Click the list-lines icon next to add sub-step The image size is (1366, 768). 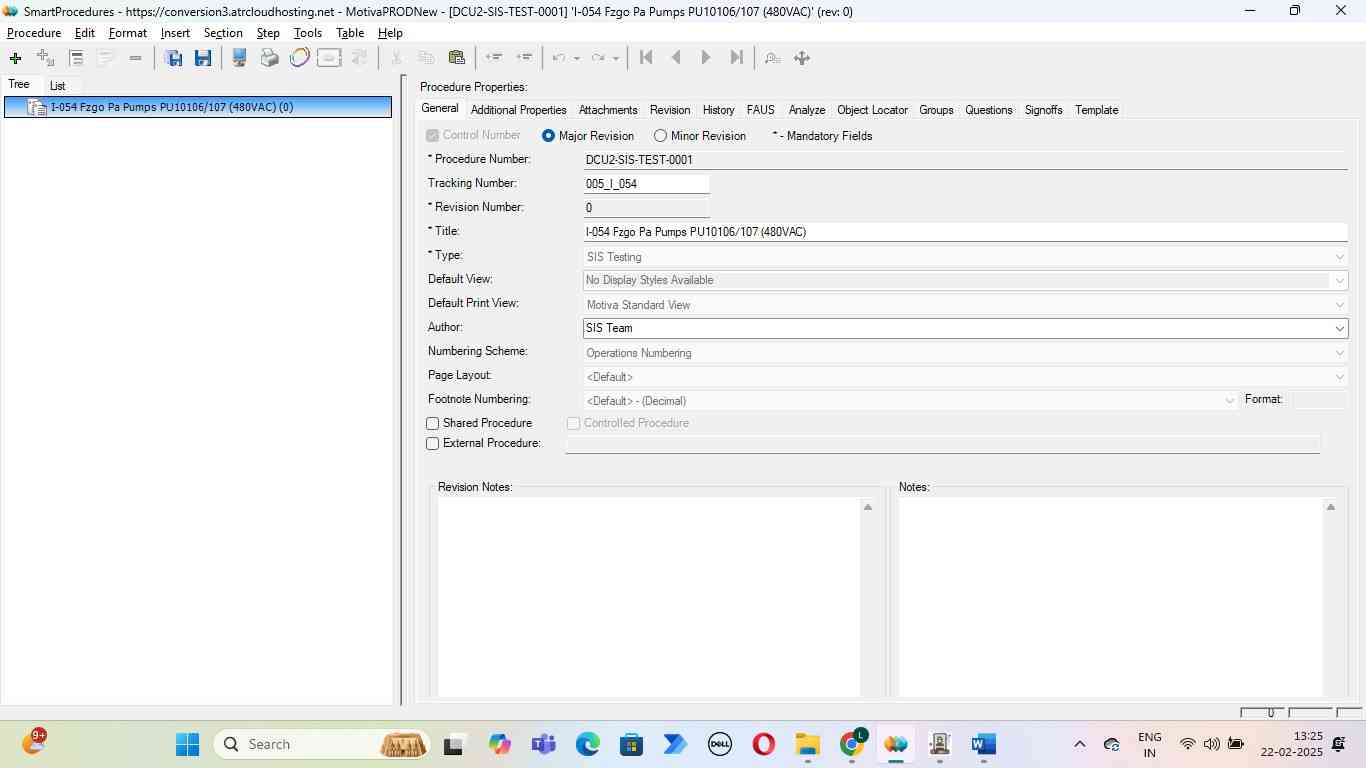tap(75, 58)
